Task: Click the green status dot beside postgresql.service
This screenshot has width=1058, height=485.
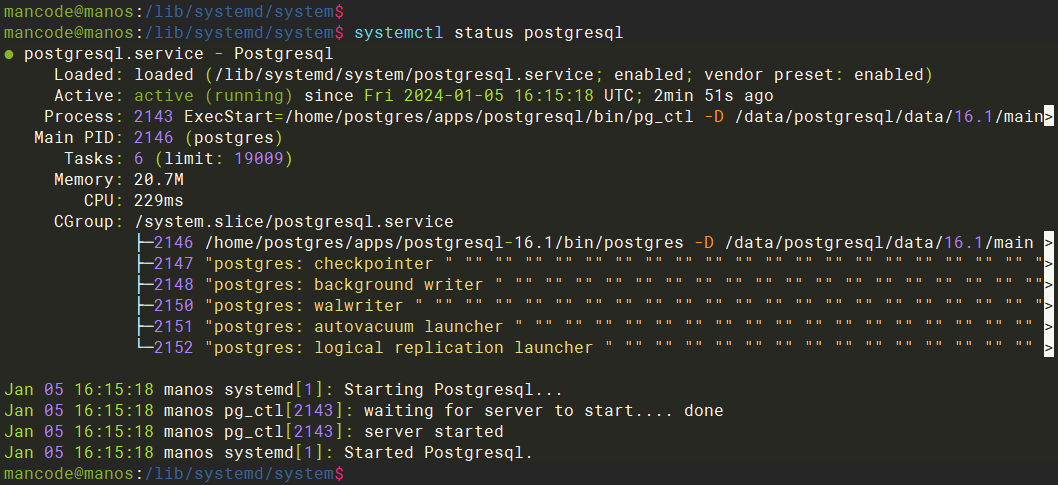Action: tap(9, 54)
